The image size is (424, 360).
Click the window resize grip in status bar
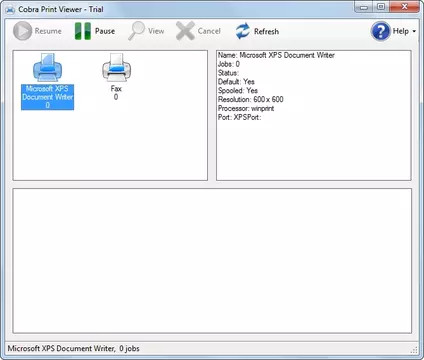tap(414, 350)
